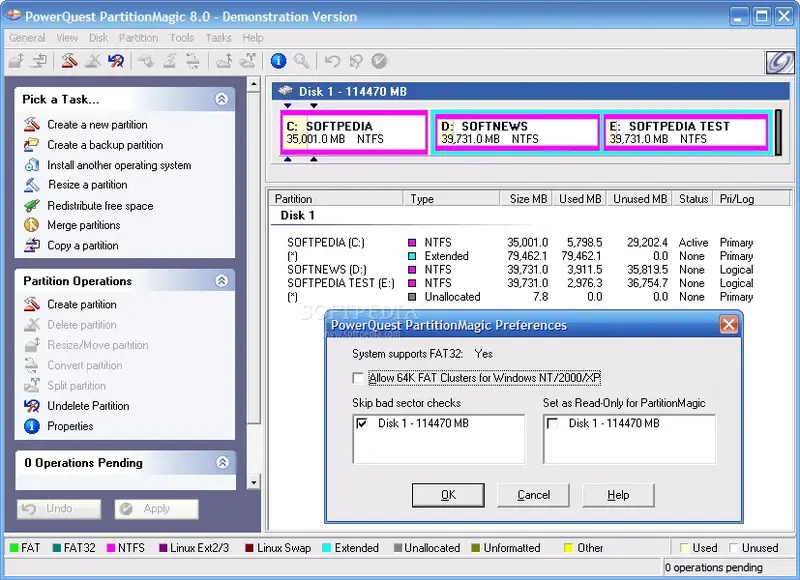Uncheck Disk 1 under Skip bad sector checks

tap(362, 423)
